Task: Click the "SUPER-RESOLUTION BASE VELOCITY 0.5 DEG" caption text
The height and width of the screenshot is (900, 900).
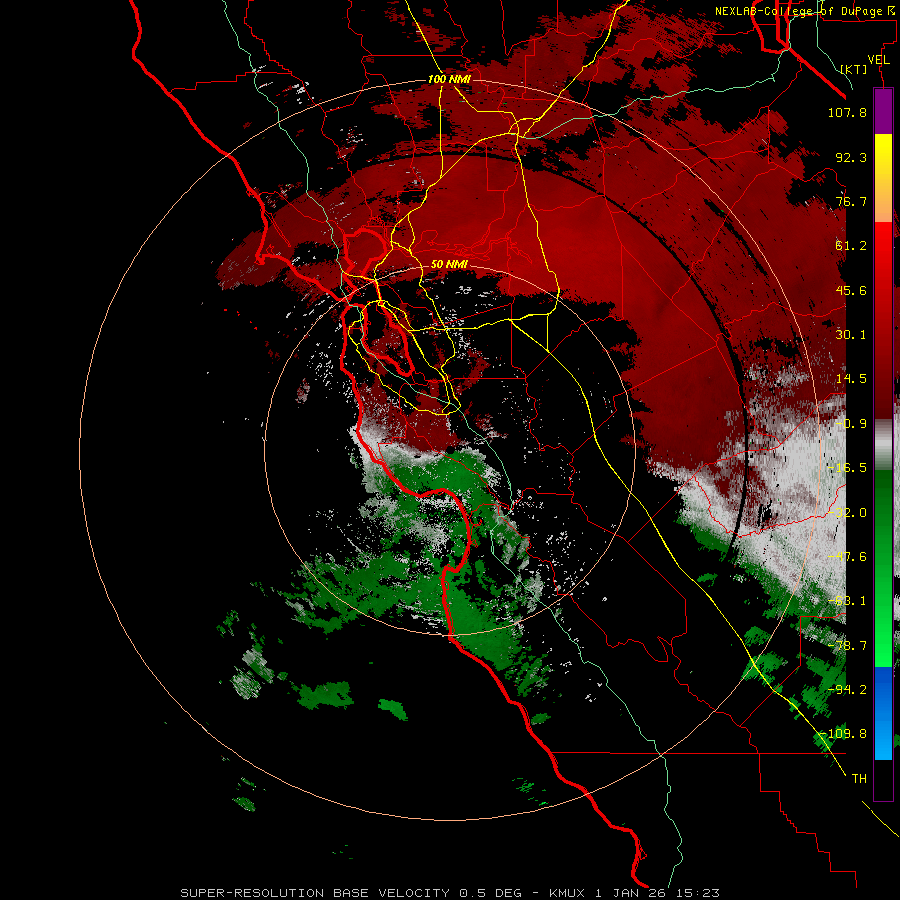Action: [x=351, y=893]
